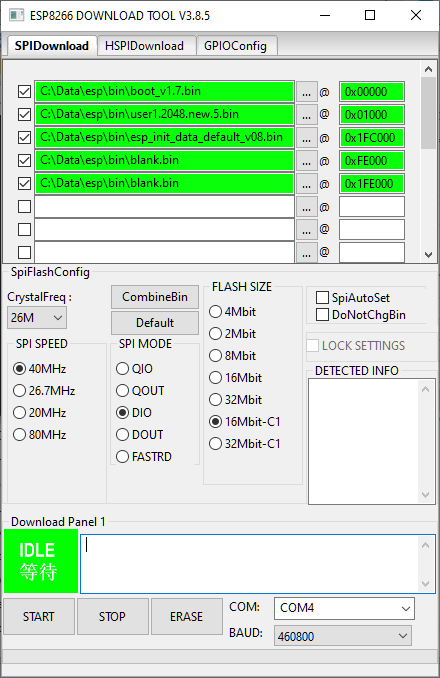The height and width of the screenshot is (678, 440).
Task: Browse file for address 0x1FE000 row
Action: click(306, 184)
